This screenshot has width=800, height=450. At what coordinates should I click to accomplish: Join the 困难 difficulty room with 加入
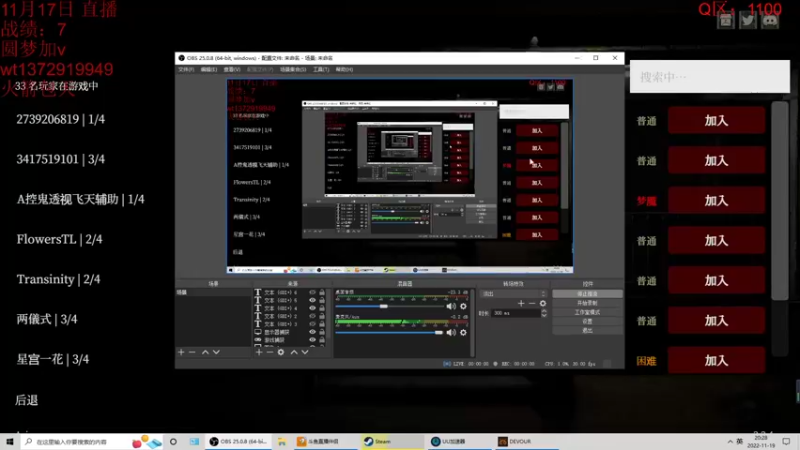pyautogui.click(x=716, y=361)
